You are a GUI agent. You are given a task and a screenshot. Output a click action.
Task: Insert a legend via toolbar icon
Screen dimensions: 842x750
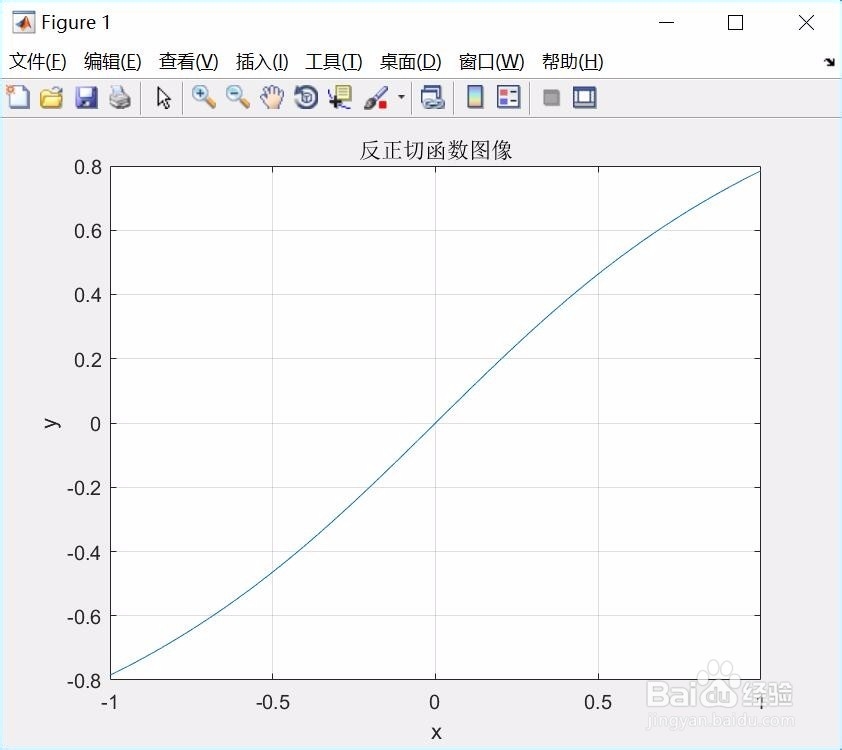click(x=509, y=98)
